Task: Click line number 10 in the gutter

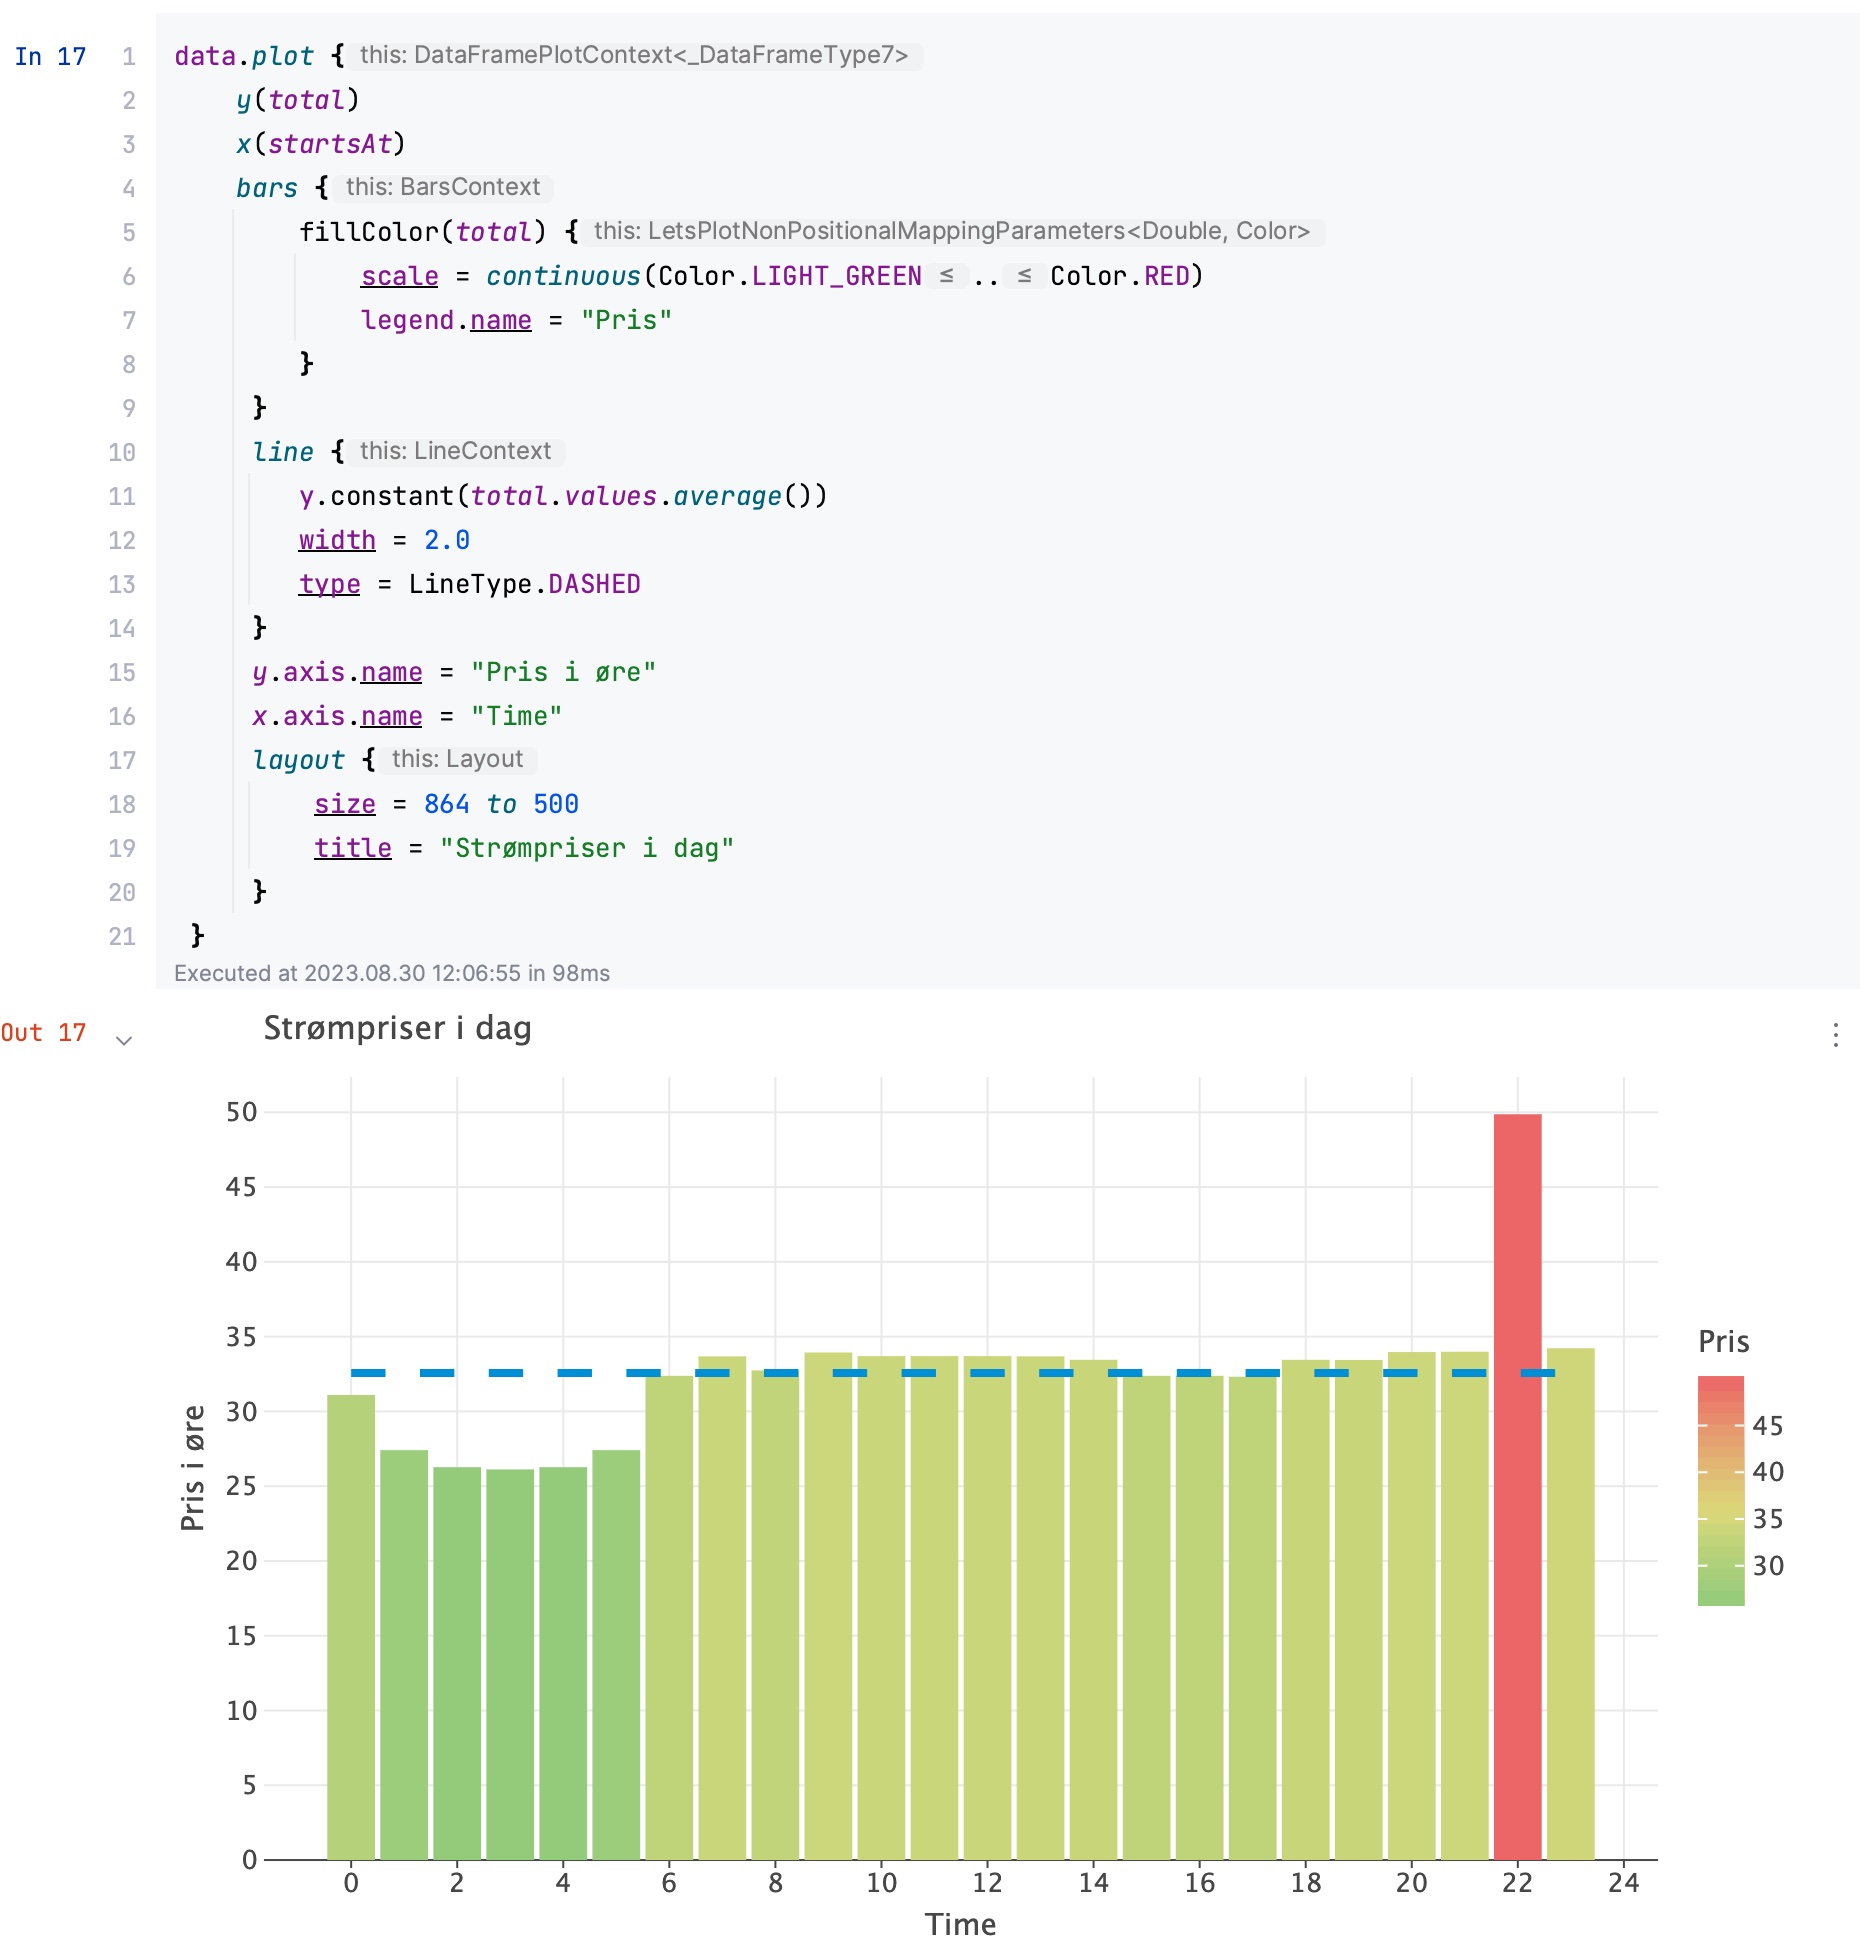Action: [121, 452]
